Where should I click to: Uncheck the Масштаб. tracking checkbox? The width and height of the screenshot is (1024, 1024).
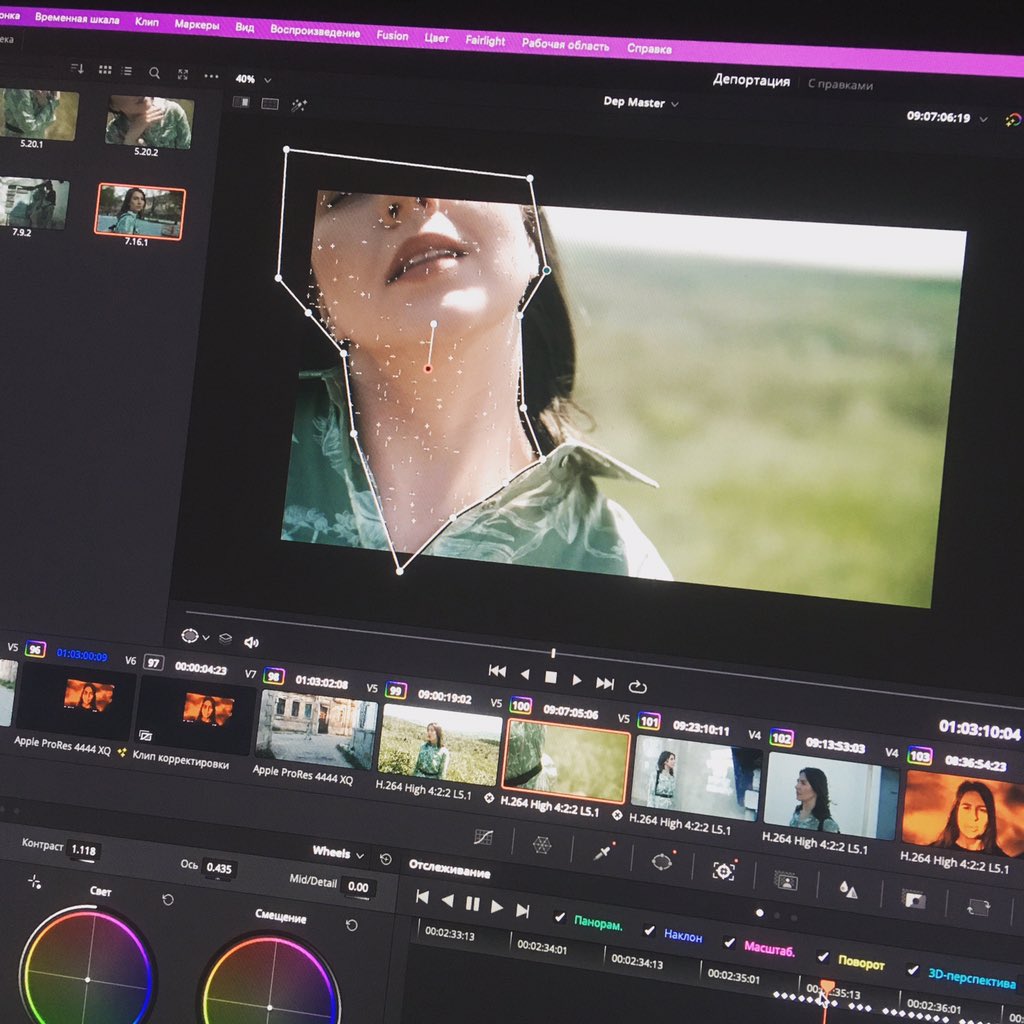(x=729, y=942)
